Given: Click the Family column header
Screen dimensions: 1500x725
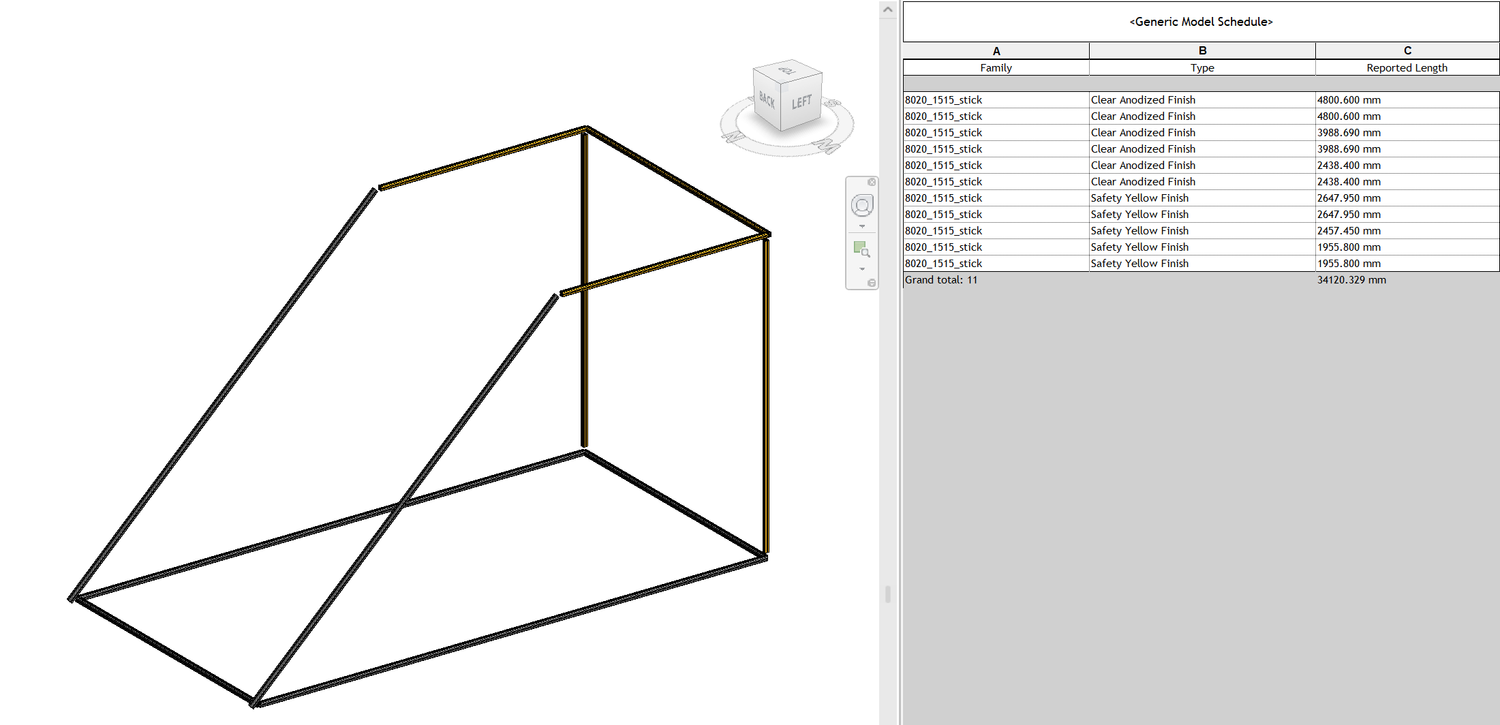Looking at the screenshot, I should pos(996,67).
